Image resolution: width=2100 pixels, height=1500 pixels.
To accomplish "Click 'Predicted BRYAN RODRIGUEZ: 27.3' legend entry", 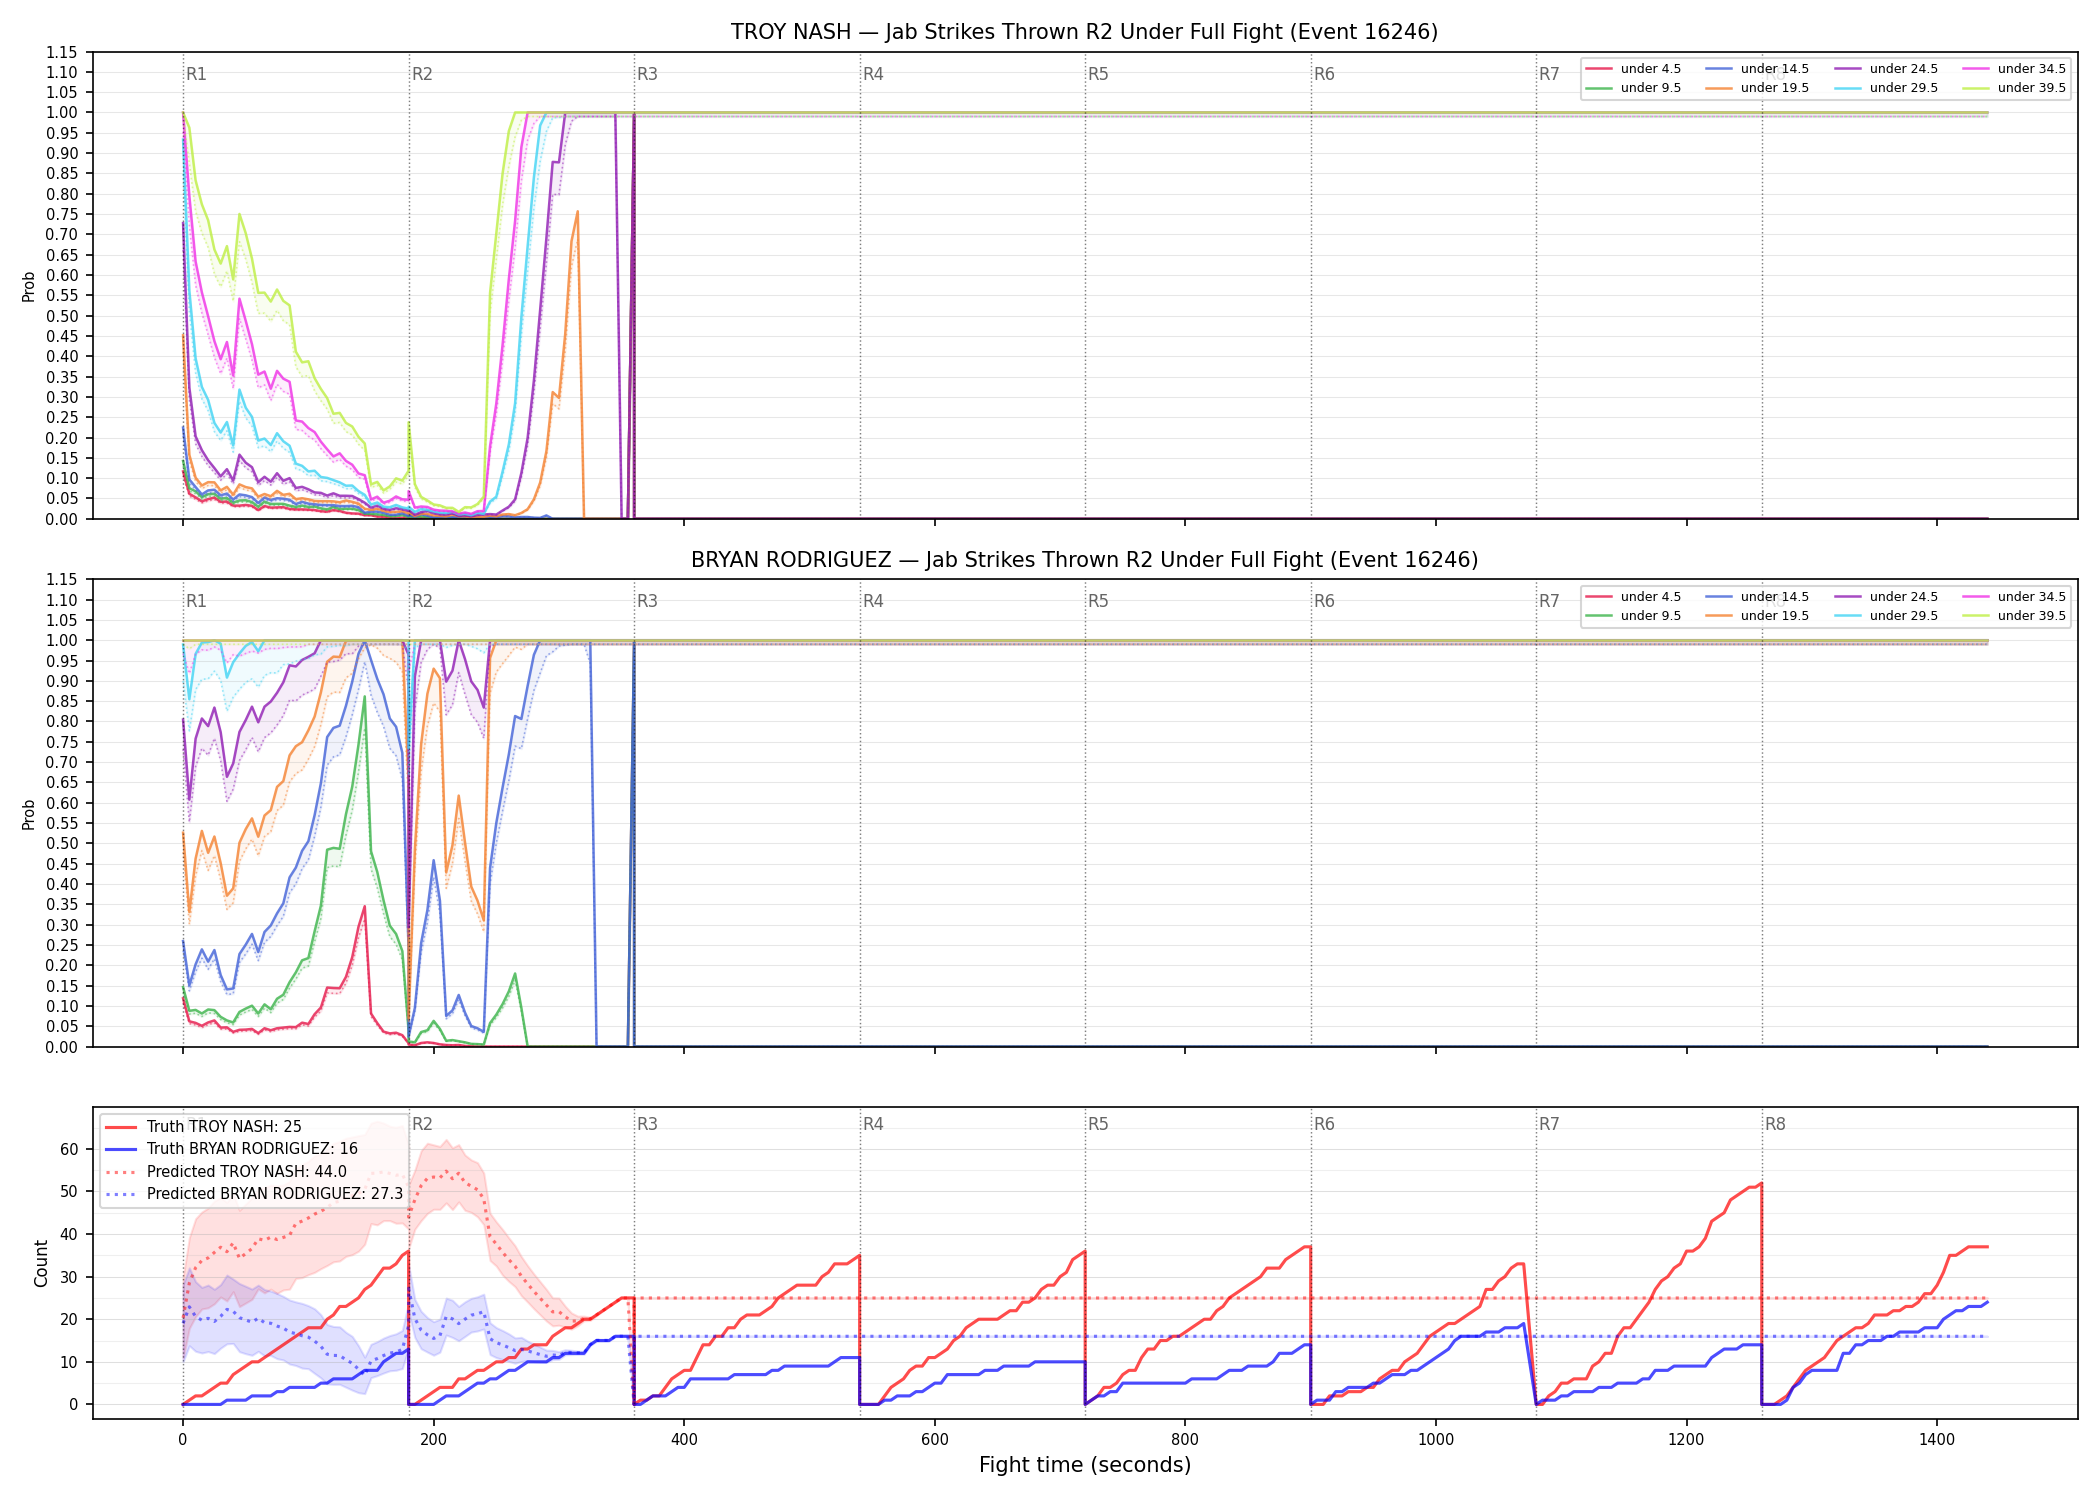I will click(254, 1194).
